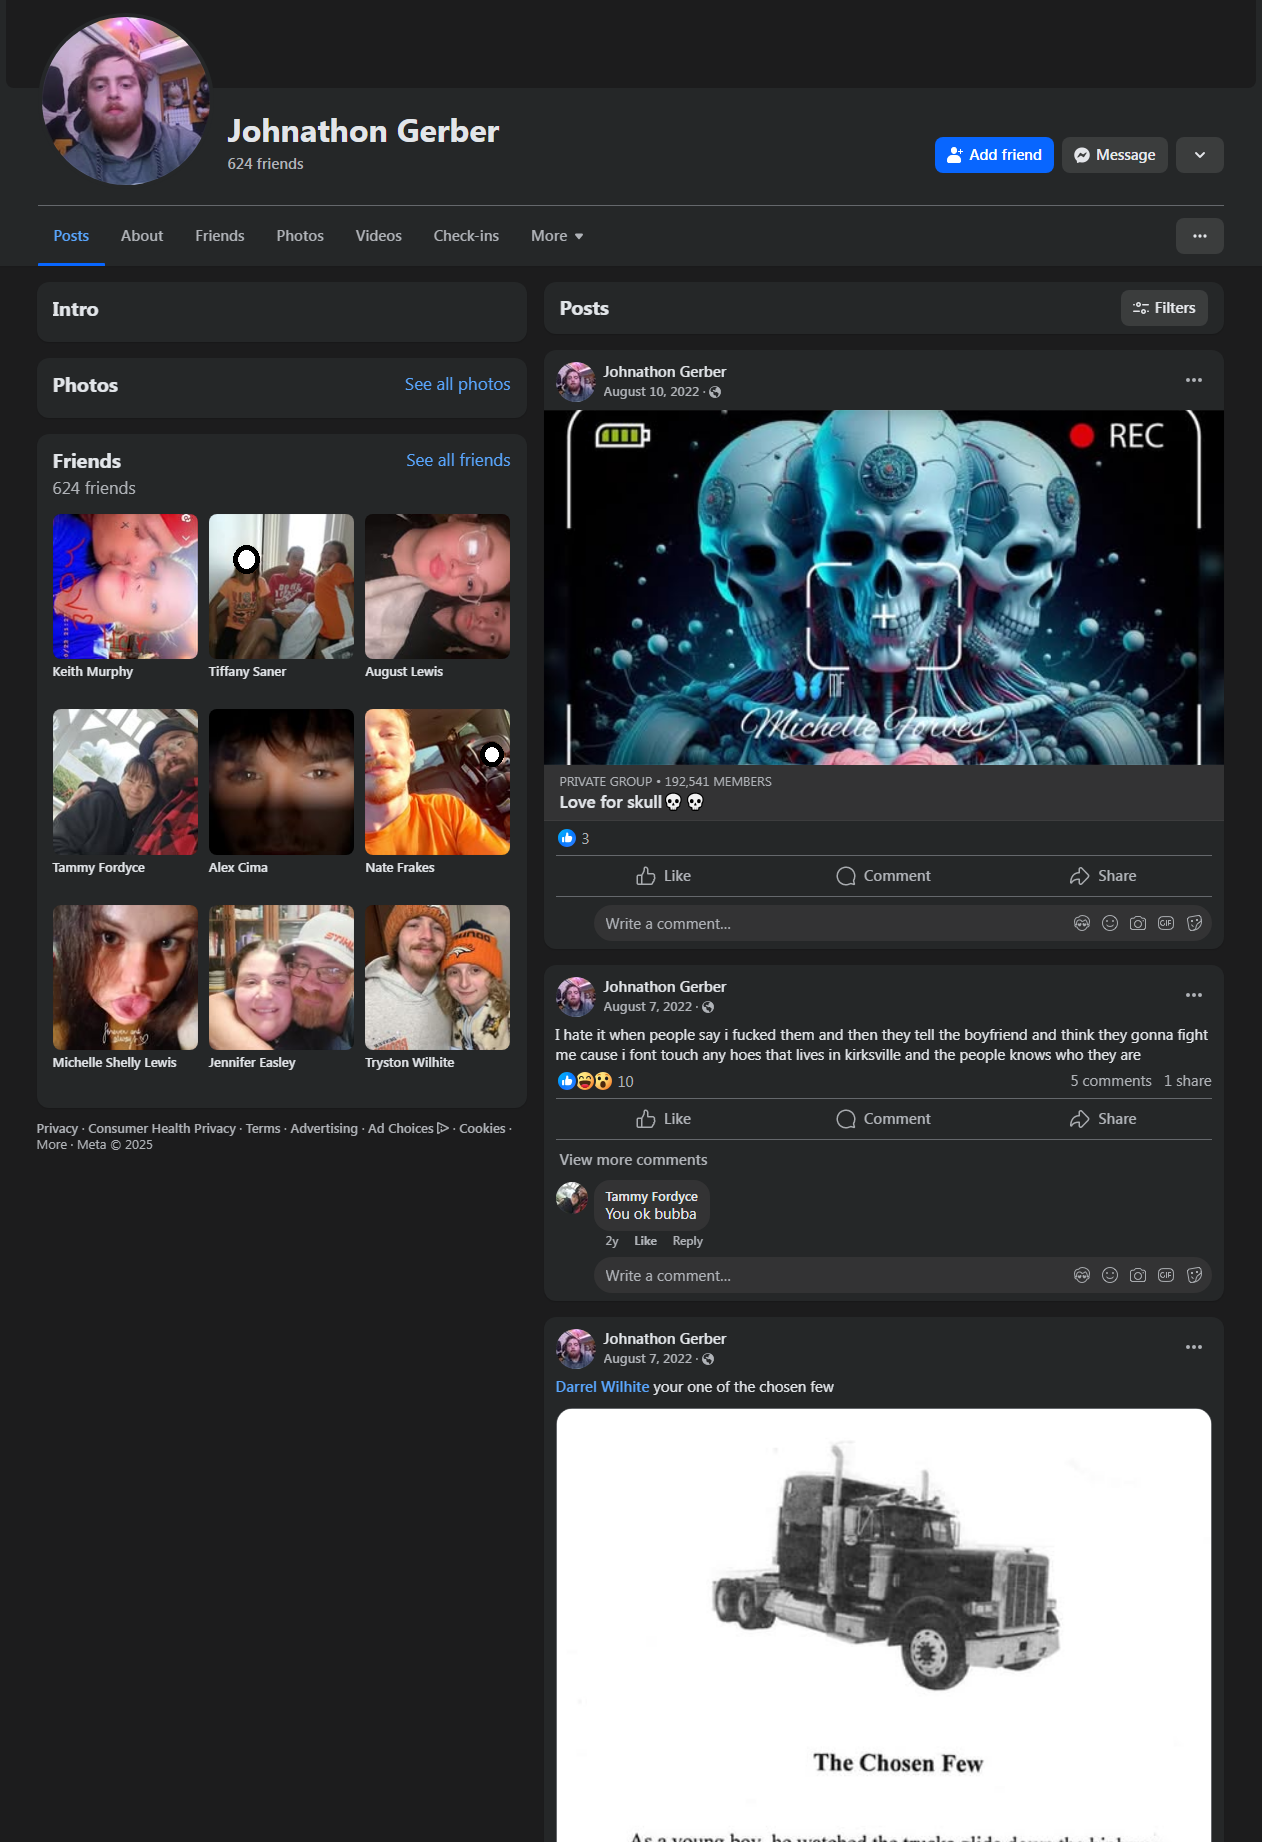Open the Videos tab
This screenshot has height=1842, width=1262.
coord(379,236)
